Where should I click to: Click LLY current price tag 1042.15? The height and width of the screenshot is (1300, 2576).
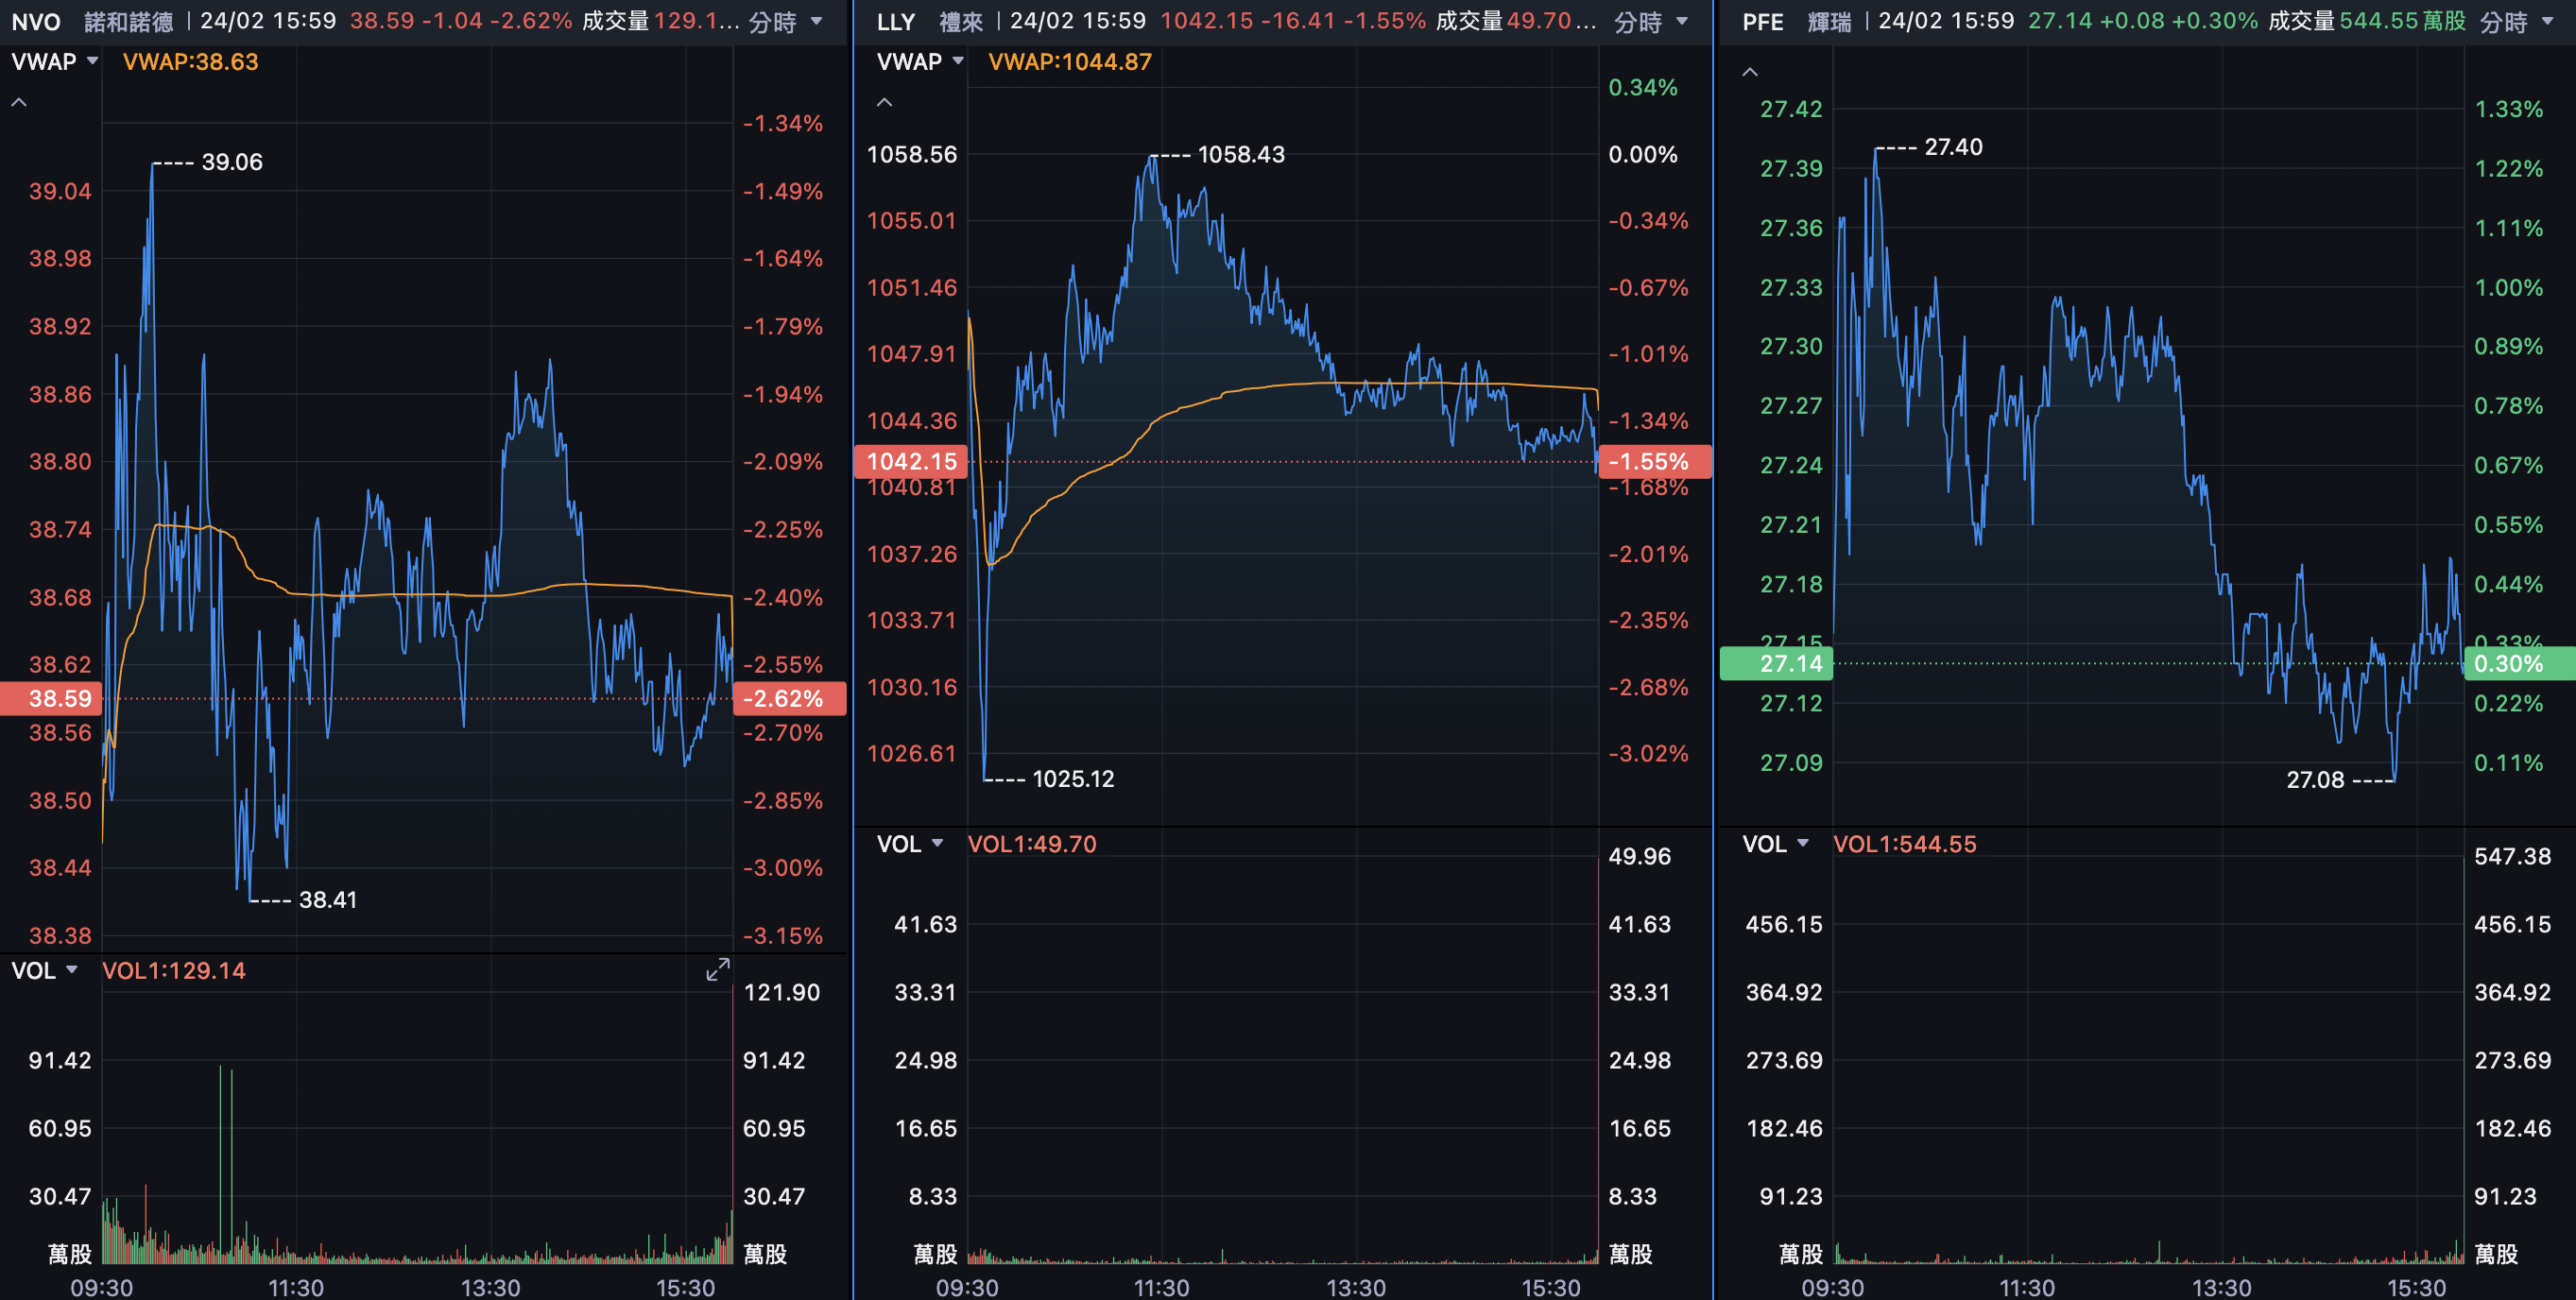pyautogui.click(x=911, y=461)
